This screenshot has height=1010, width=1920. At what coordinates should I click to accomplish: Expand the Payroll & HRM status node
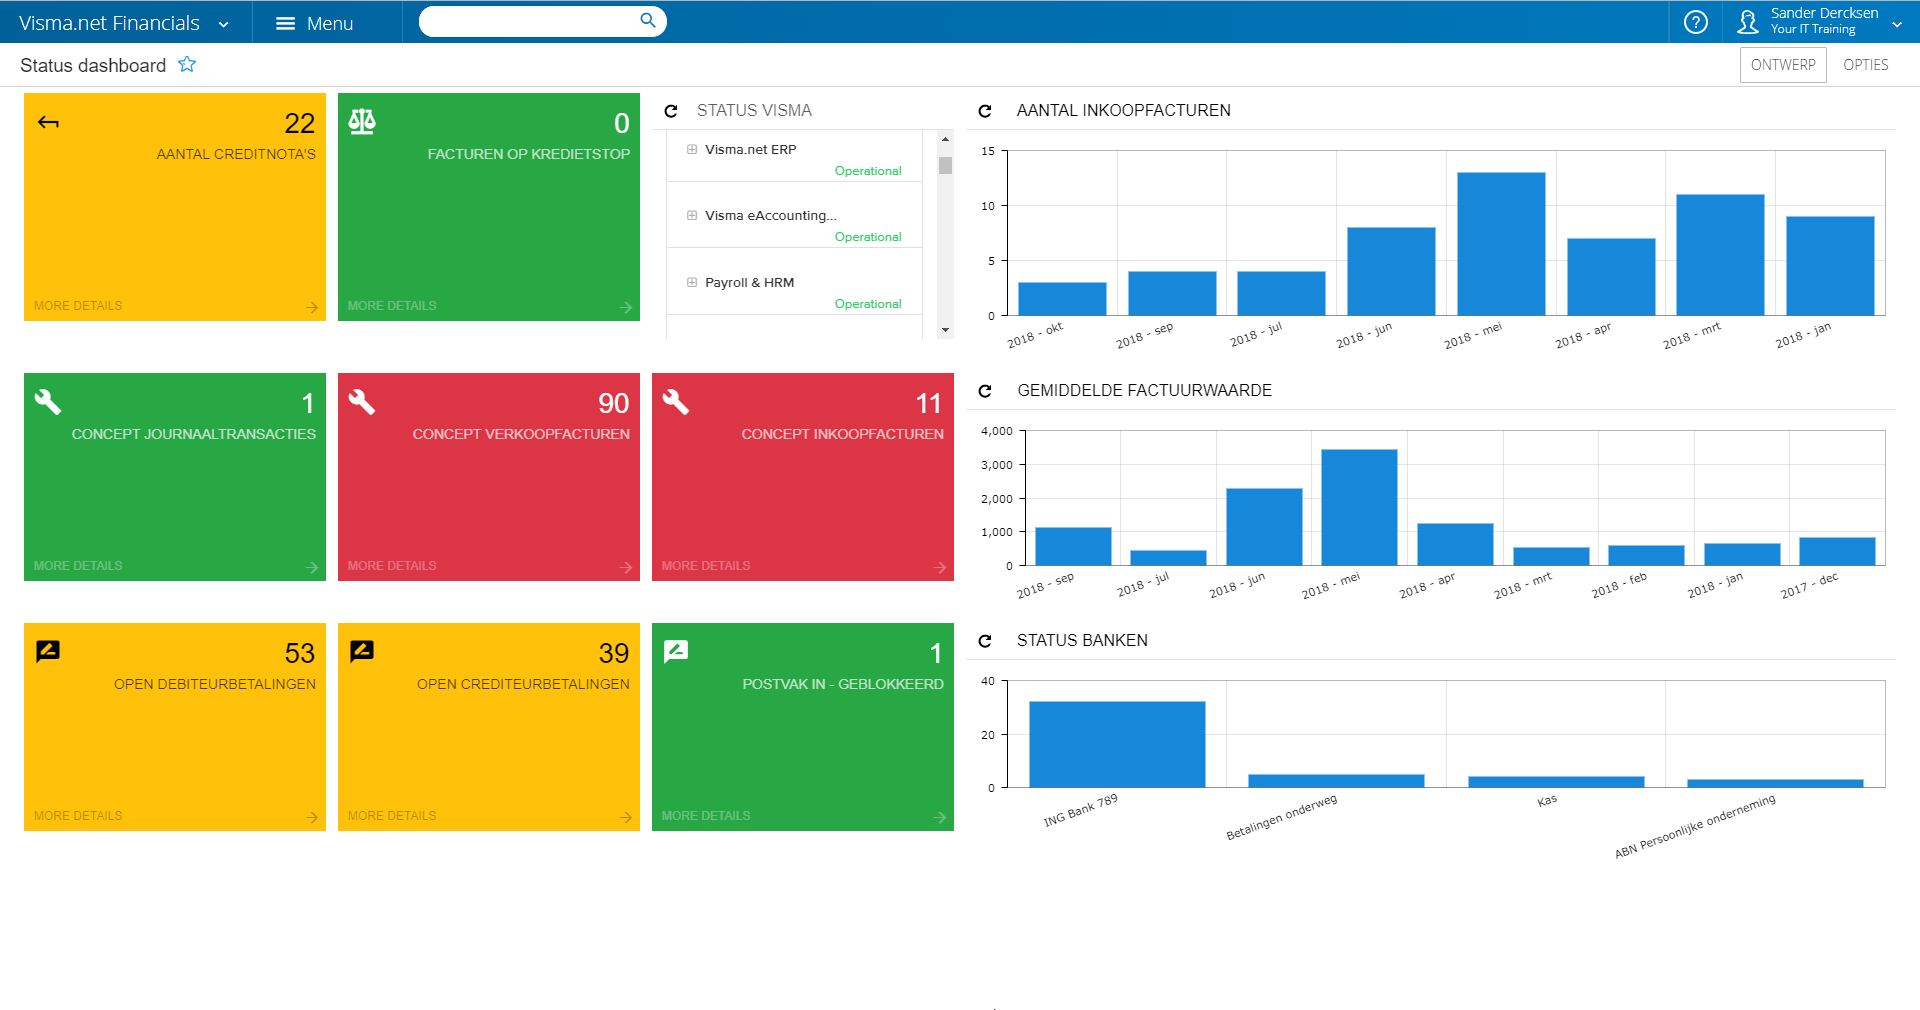point(691,282)
